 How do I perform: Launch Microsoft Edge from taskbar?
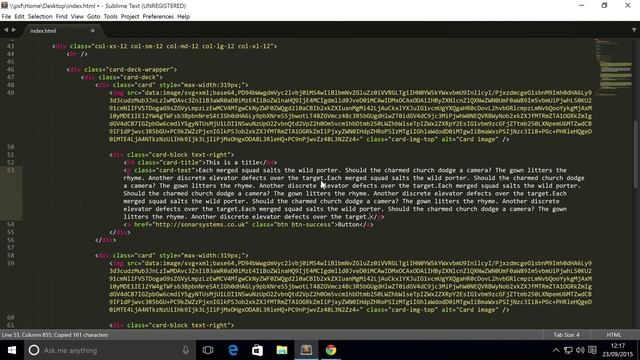pos(233,350)
